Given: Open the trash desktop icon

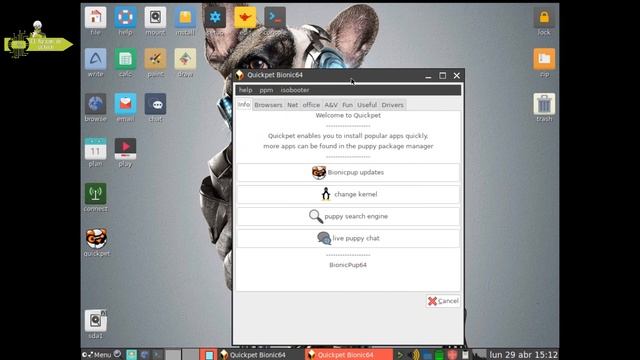Looking at the screenshot, I should pos(544,104).
